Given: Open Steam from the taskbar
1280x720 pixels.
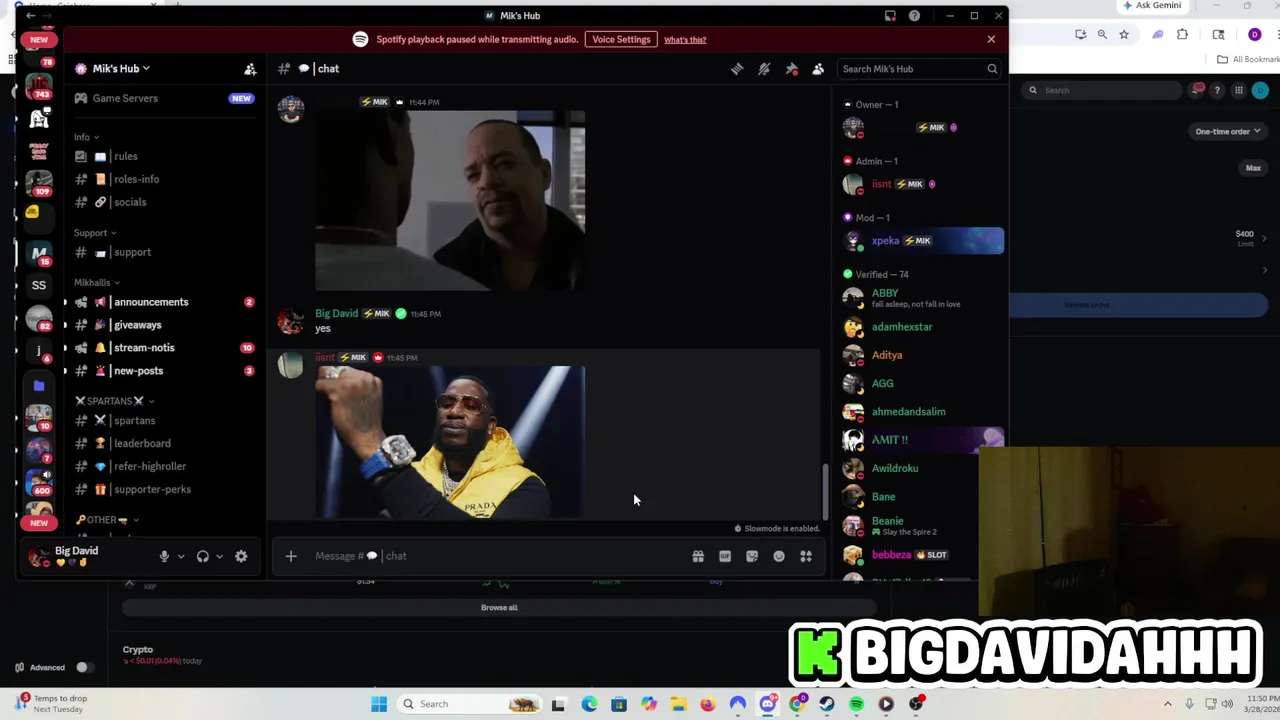Looking at the screenshot, I should click(x=826, y=704).
